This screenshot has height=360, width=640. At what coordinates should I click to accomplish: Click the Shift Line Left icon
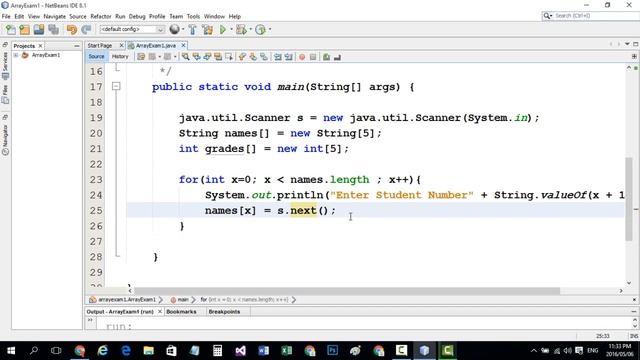point(278,57)
